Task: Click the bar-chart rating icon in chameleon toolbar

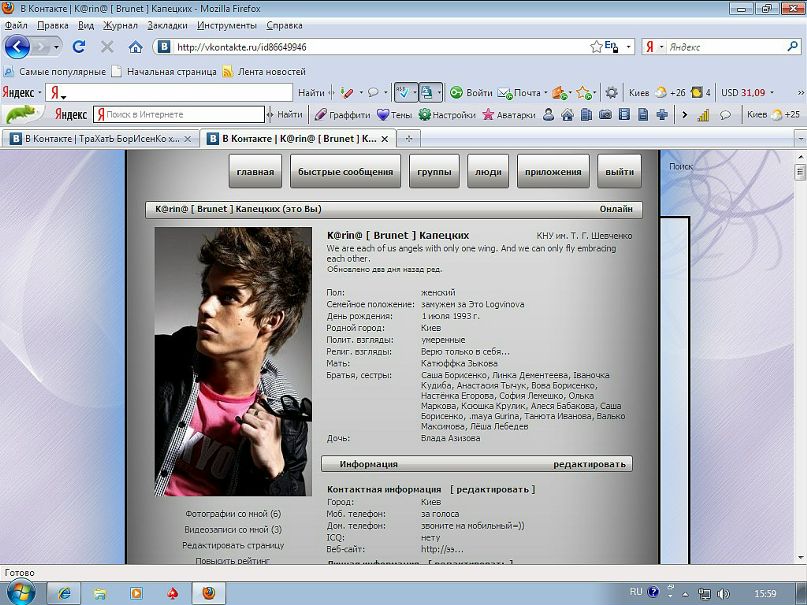Action: click(703, 115)
